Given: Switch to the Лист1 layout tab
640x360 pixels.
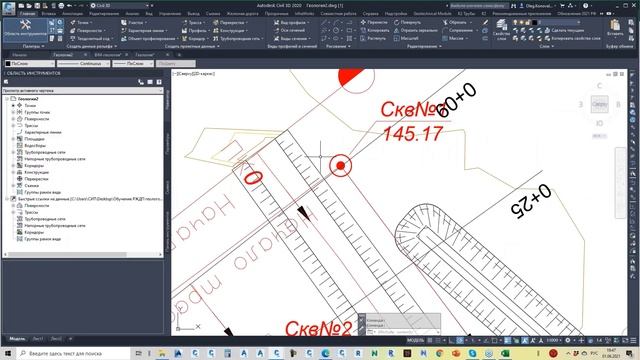Looking at the screenshot, I should 38,339.
